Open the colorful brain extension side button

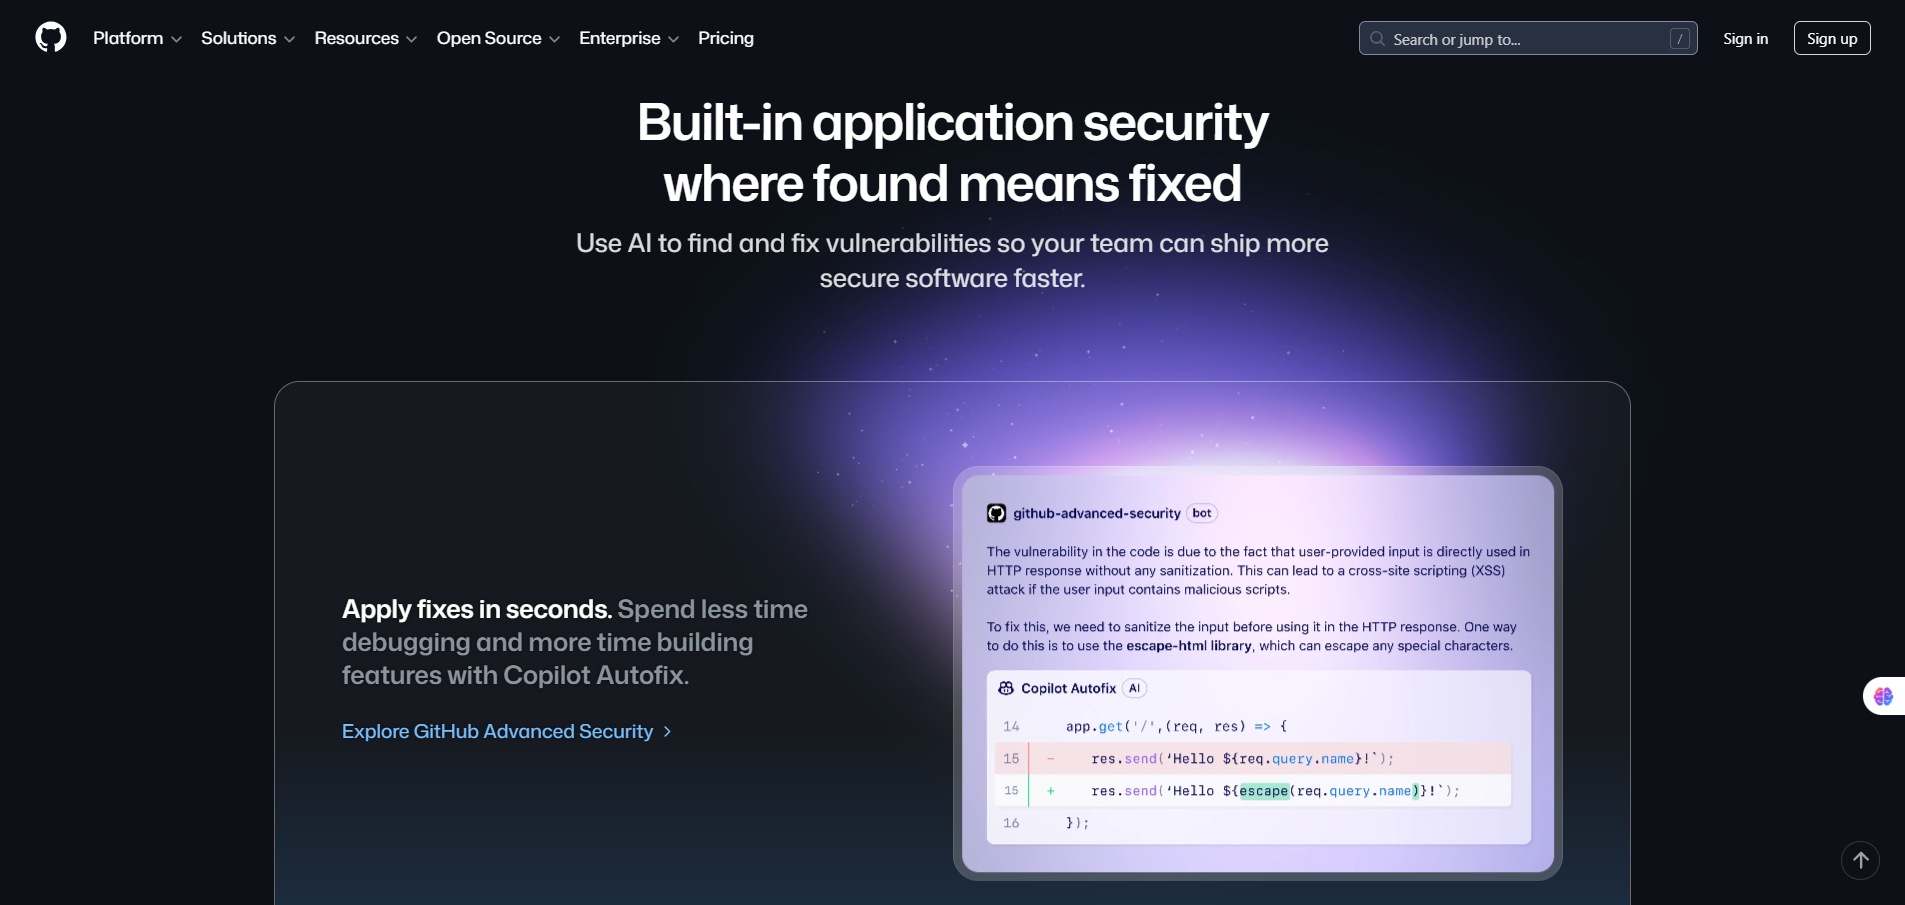tap(1884, 696)
